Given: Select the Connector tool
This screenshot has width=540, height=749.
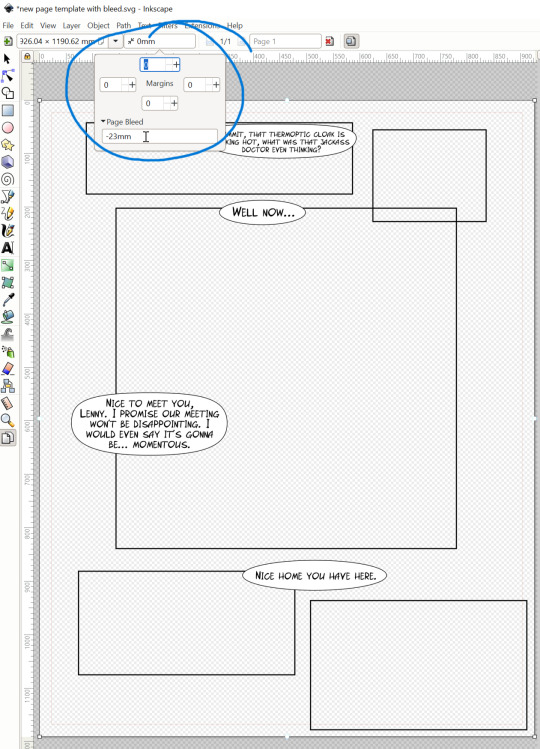Looking at the screenshot, I should pos(7,386).
